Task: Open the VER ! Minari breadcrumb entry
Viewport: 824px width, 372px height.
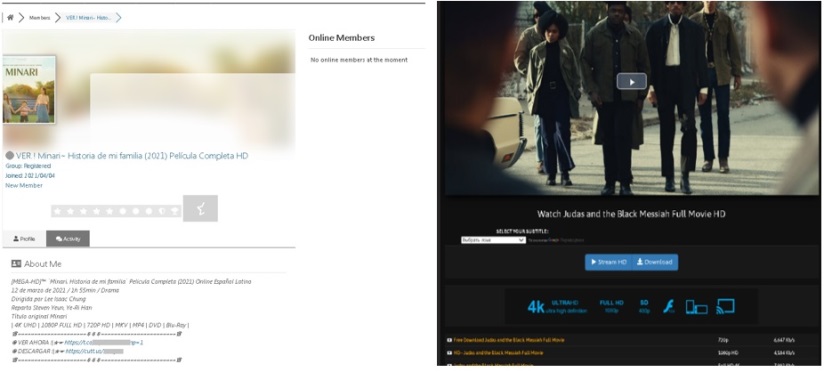Action: pyautogui.click(x=88, y=18)
